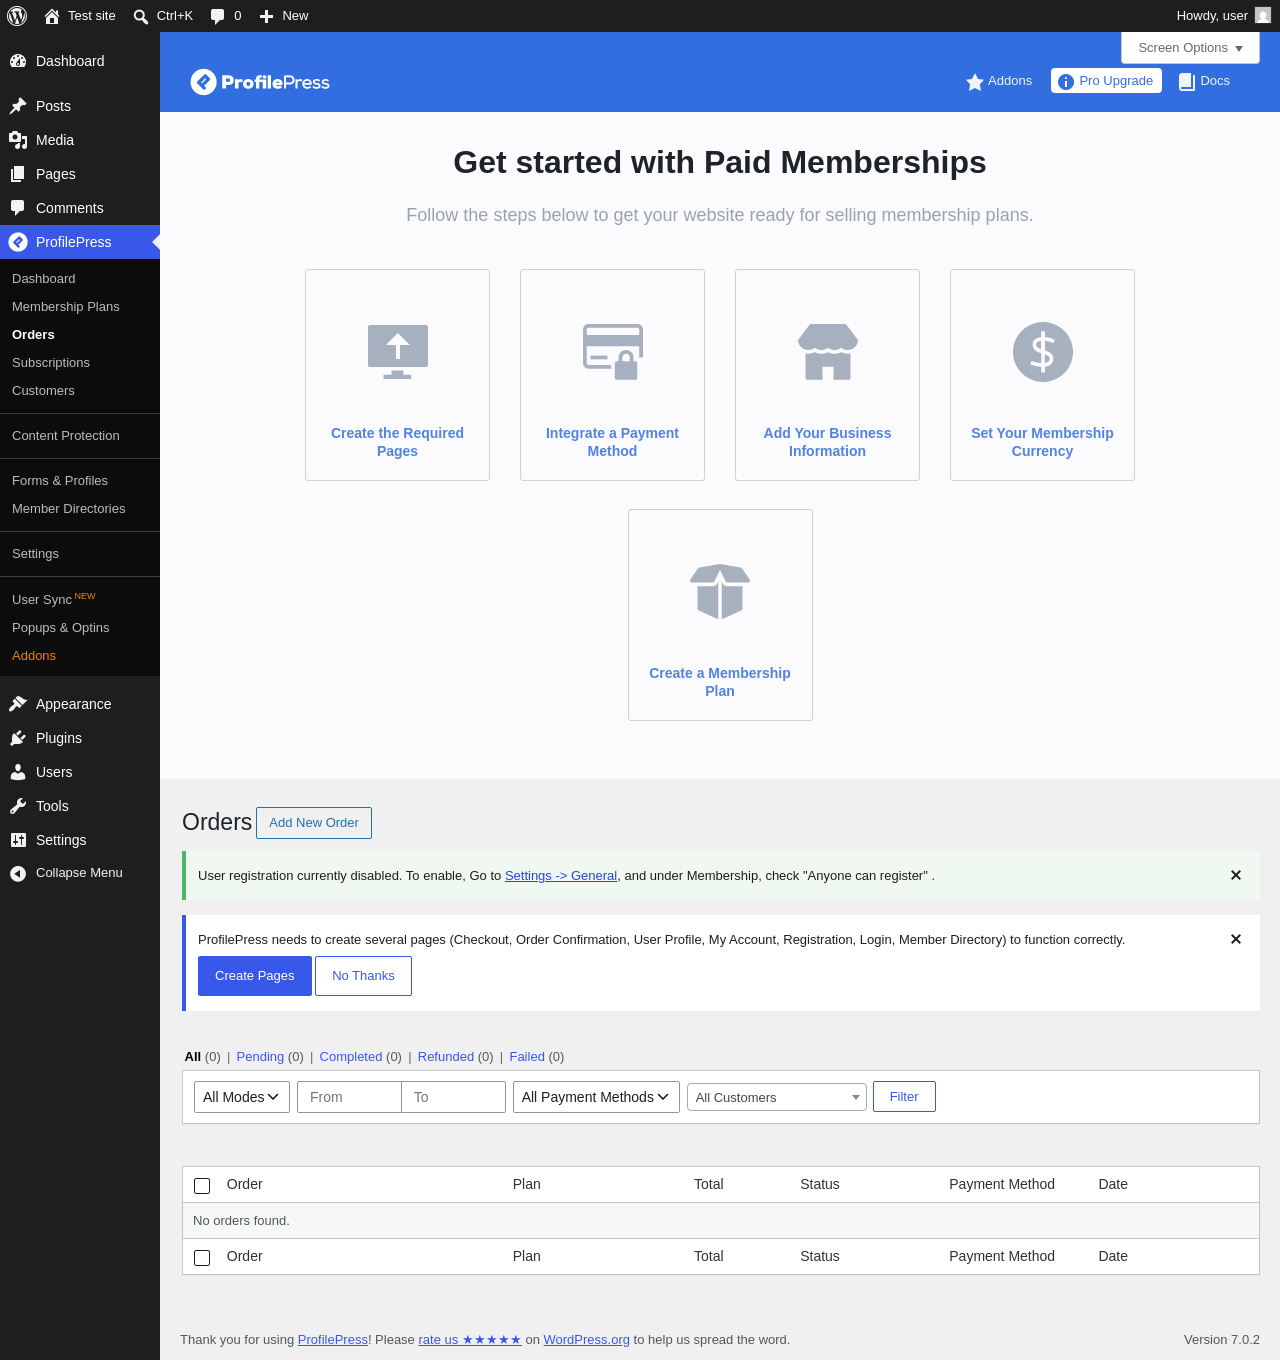Viewport: 1280px width, 1360px height.
Task: Click the Create a Membership Plan box icon
Action: point(720,592)
